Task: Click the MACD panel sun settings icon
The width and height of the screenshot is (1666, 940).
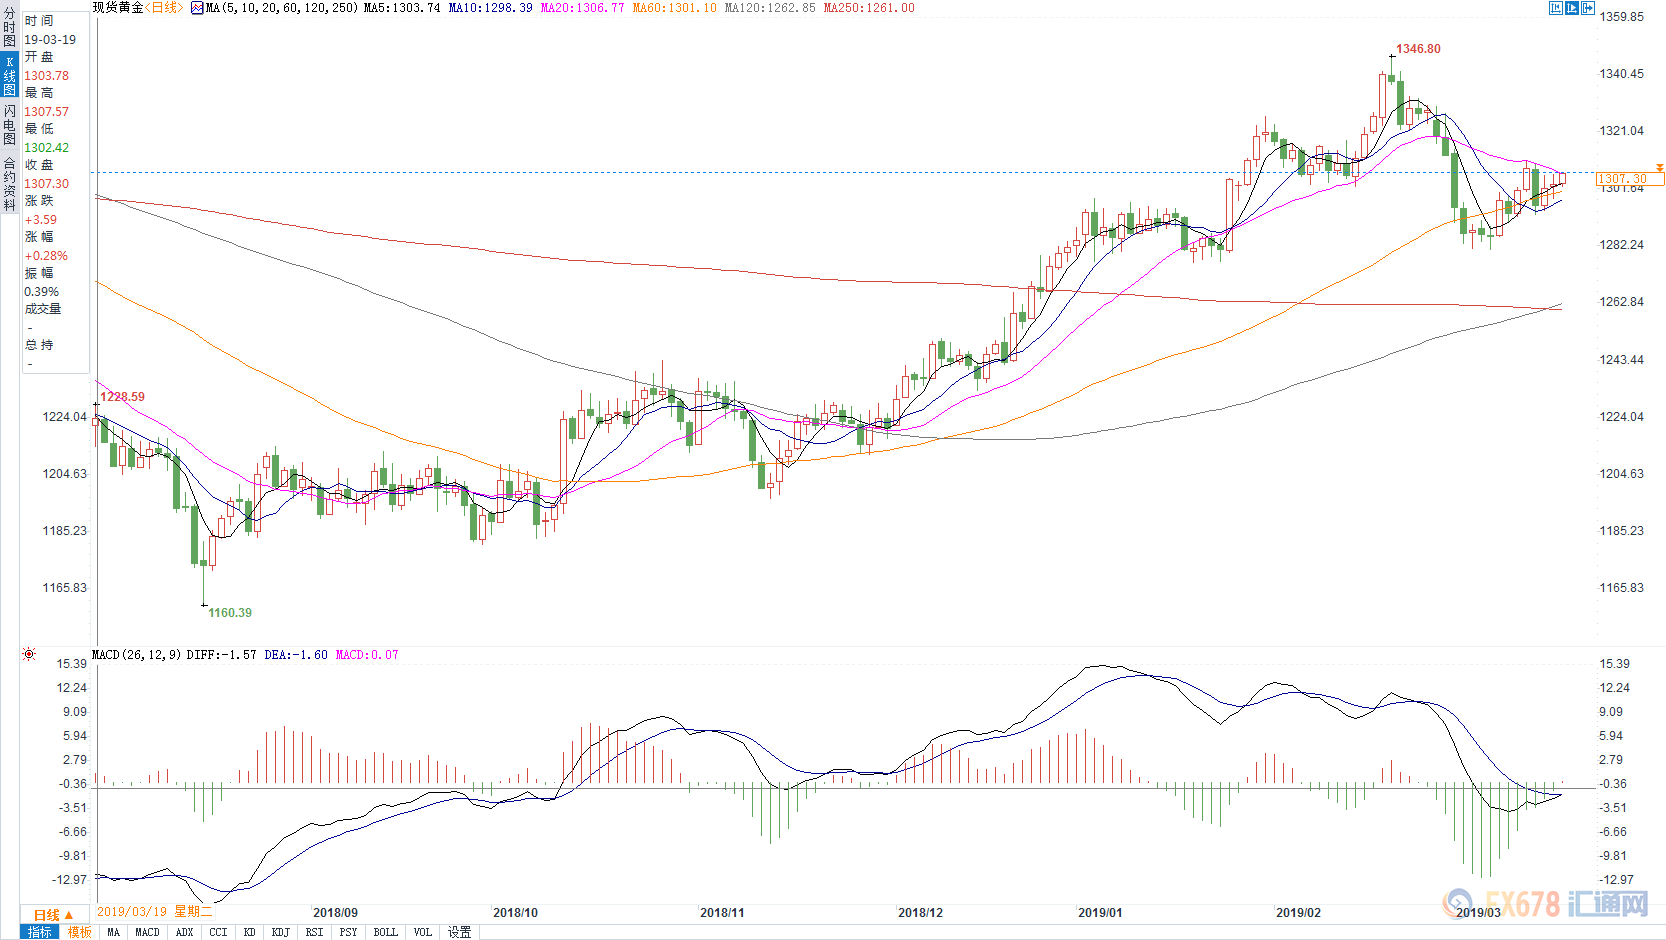Action: tap(29, 654)
